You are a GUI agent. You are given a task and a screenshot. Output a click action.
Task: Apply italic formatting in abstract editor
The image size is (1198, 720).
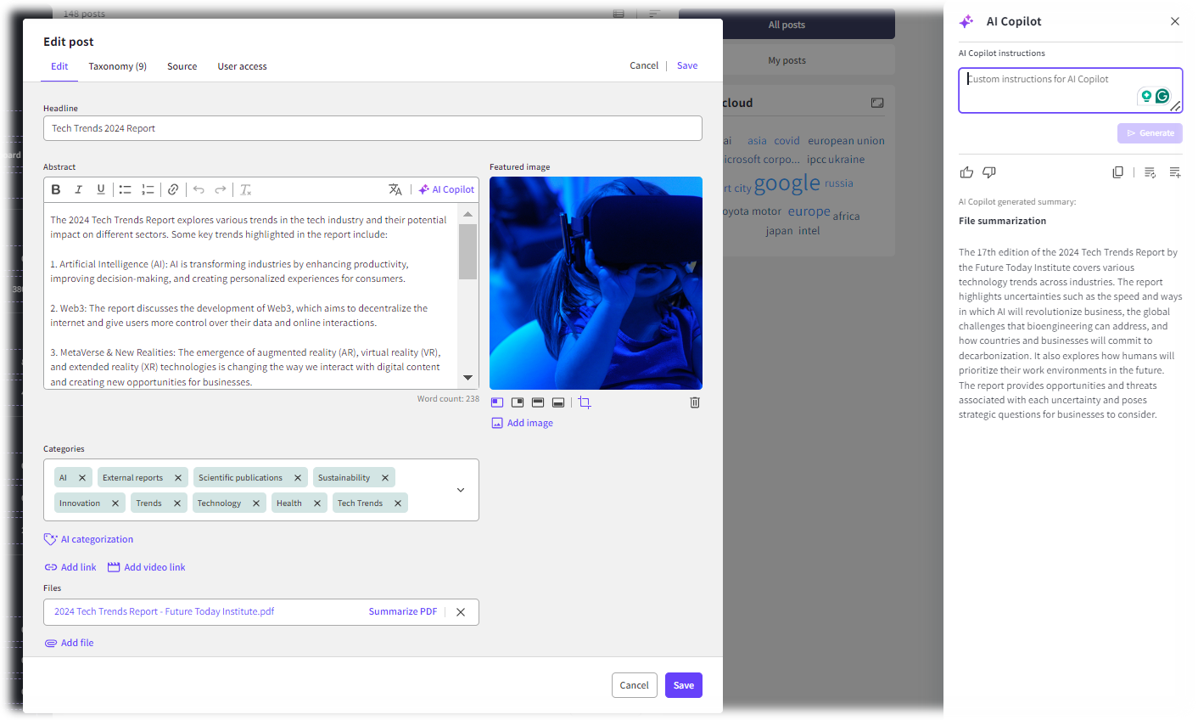tap(78, 190)
